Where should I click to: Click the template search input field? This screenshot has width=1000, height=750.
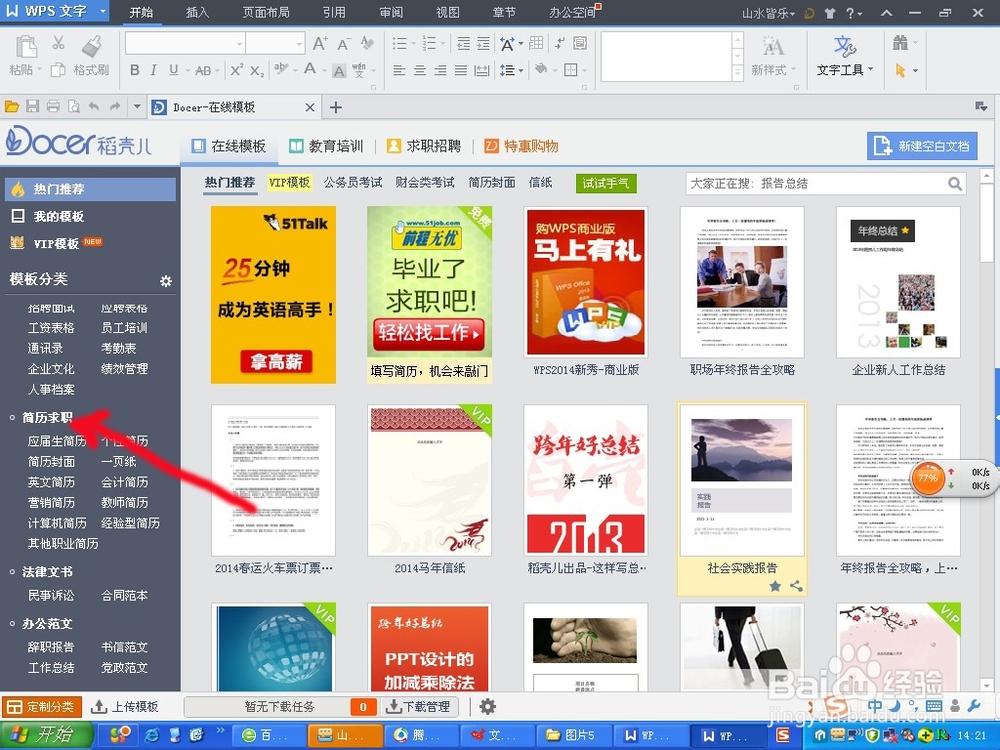pyautogui.click(x=816, y=184)
